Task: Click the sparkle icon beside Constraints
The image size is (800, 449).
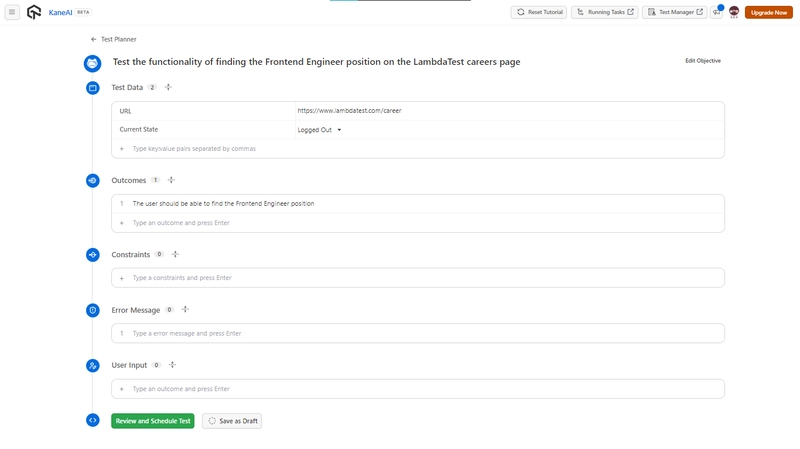Action: pyautogui.click(x=176, y=254)
